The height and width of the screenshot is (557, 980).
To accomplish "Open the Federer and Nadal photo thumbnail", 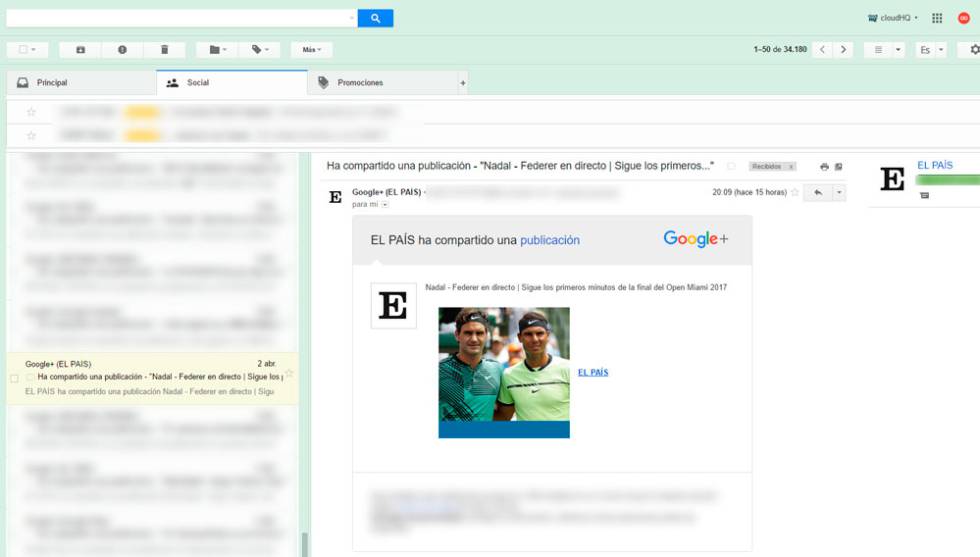I will [x=504, y=372].
